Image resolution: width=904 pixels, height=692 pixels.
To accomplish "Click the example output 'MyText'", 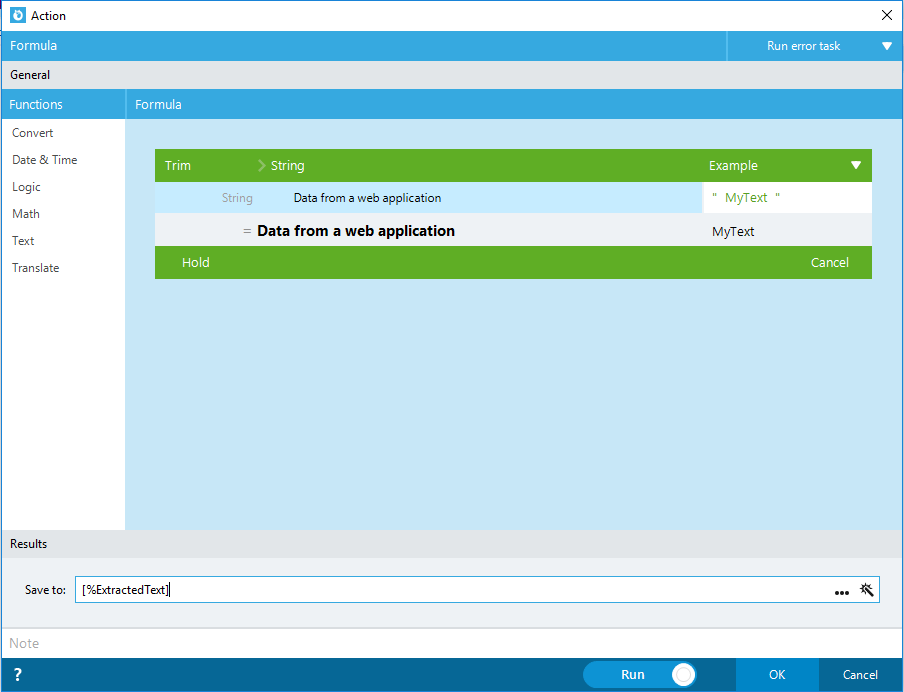I will pos(733,232).
